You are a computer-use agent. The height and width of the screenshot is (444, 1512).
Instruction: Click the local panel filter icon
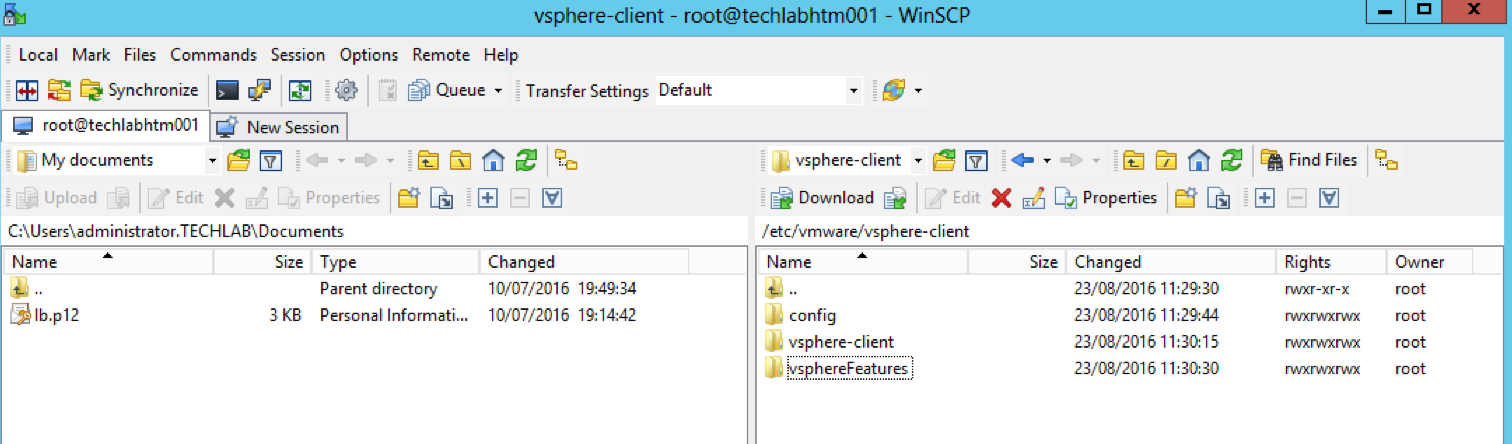271,160
